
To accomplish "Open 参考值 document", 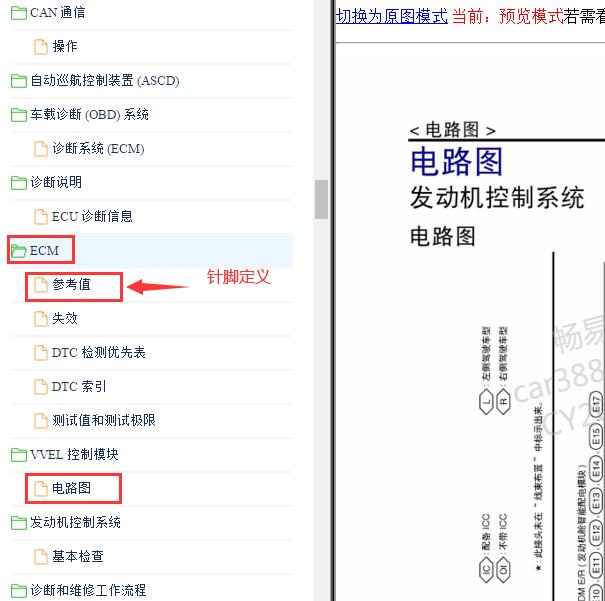I will (71, 284).
